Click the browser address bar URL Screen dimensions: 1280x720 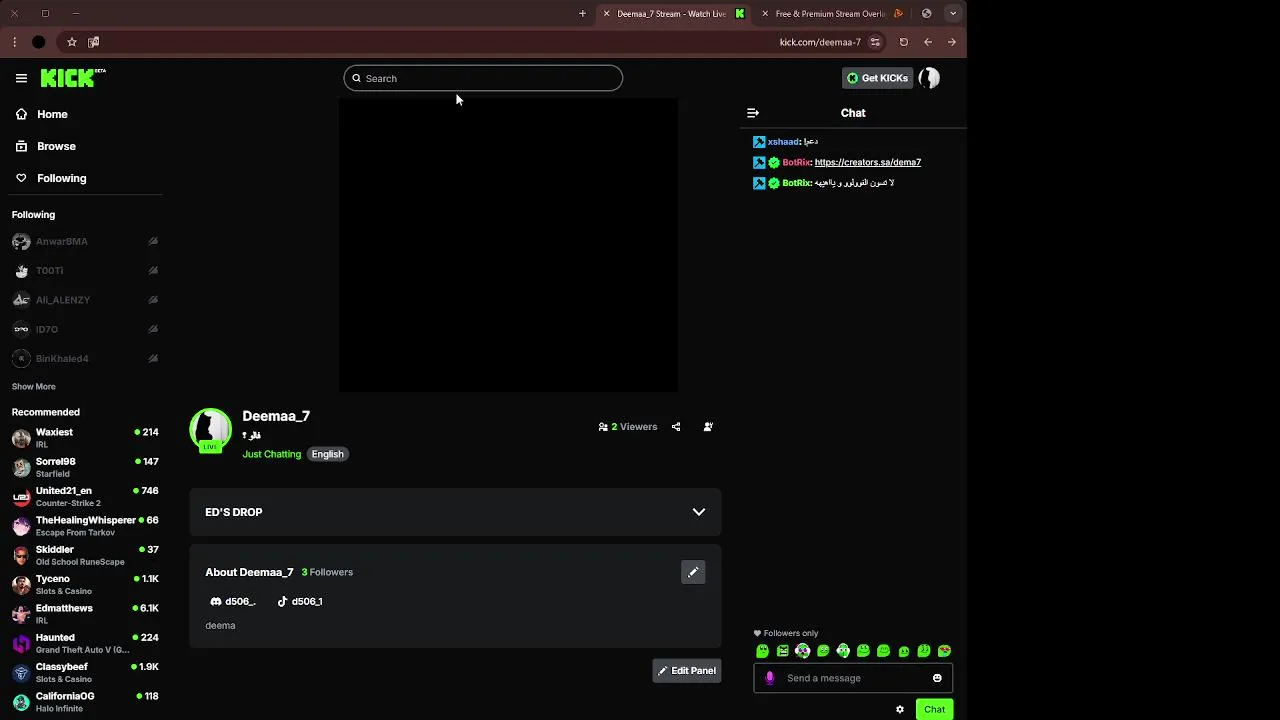click(820, 42)
